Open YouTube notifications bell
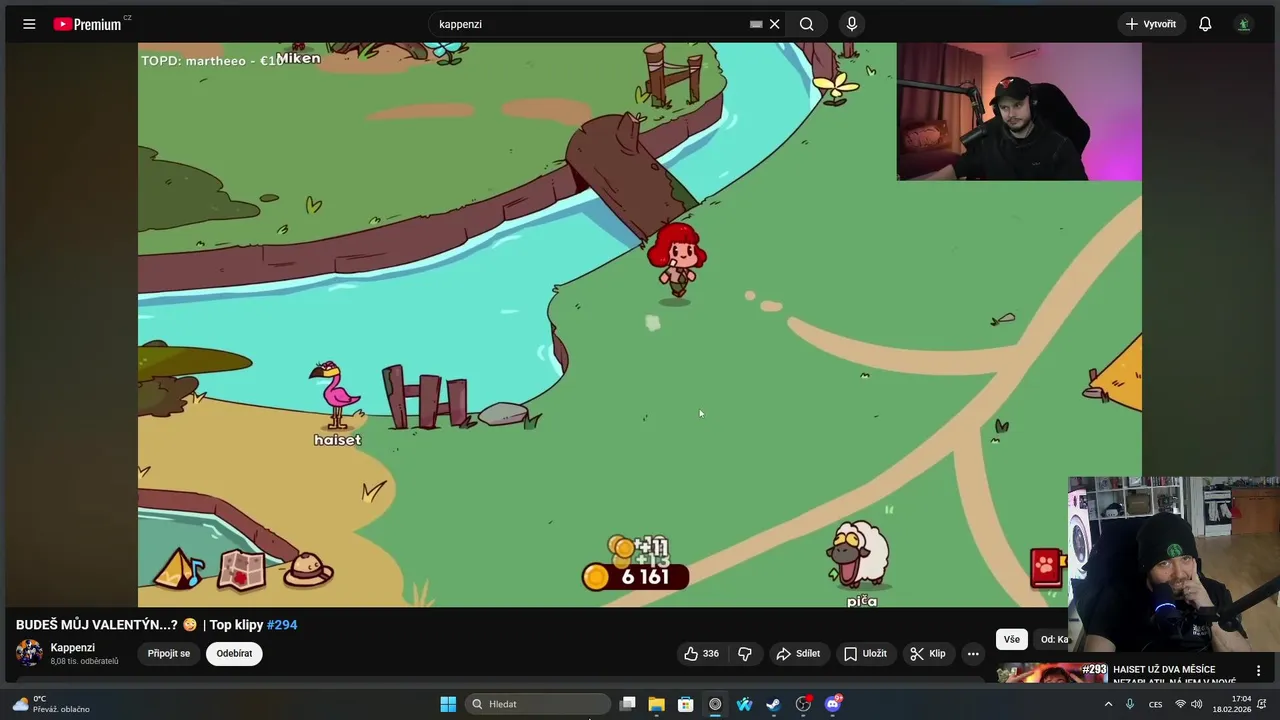This screenshot has width=1280, height=720. pos(1205,24)
